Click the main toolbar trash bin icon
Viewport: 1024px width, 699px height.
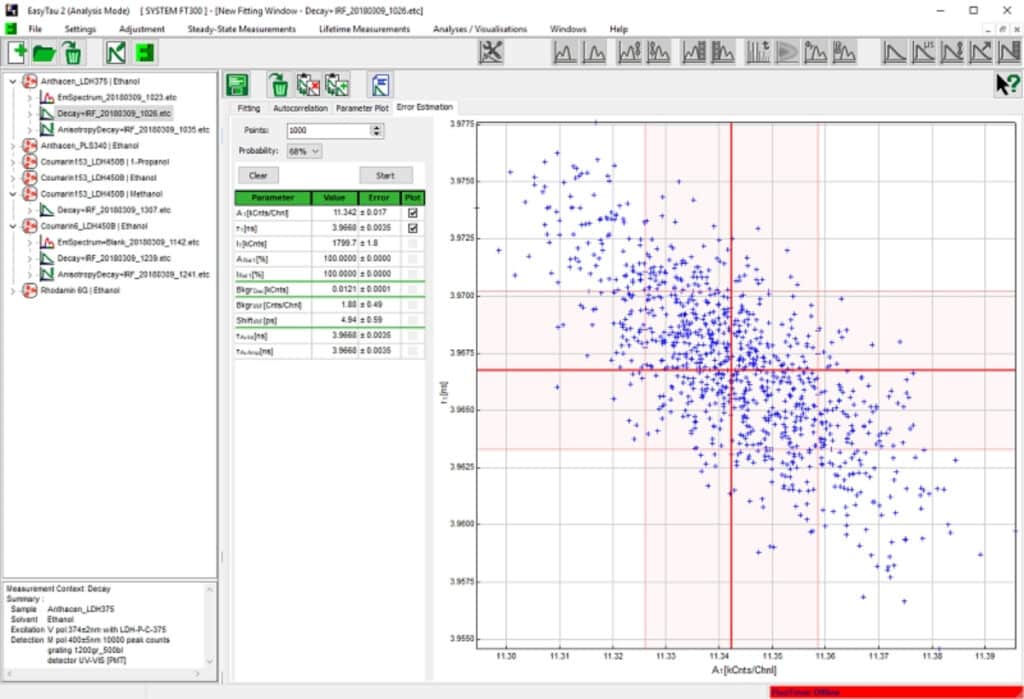pos(73,53)
